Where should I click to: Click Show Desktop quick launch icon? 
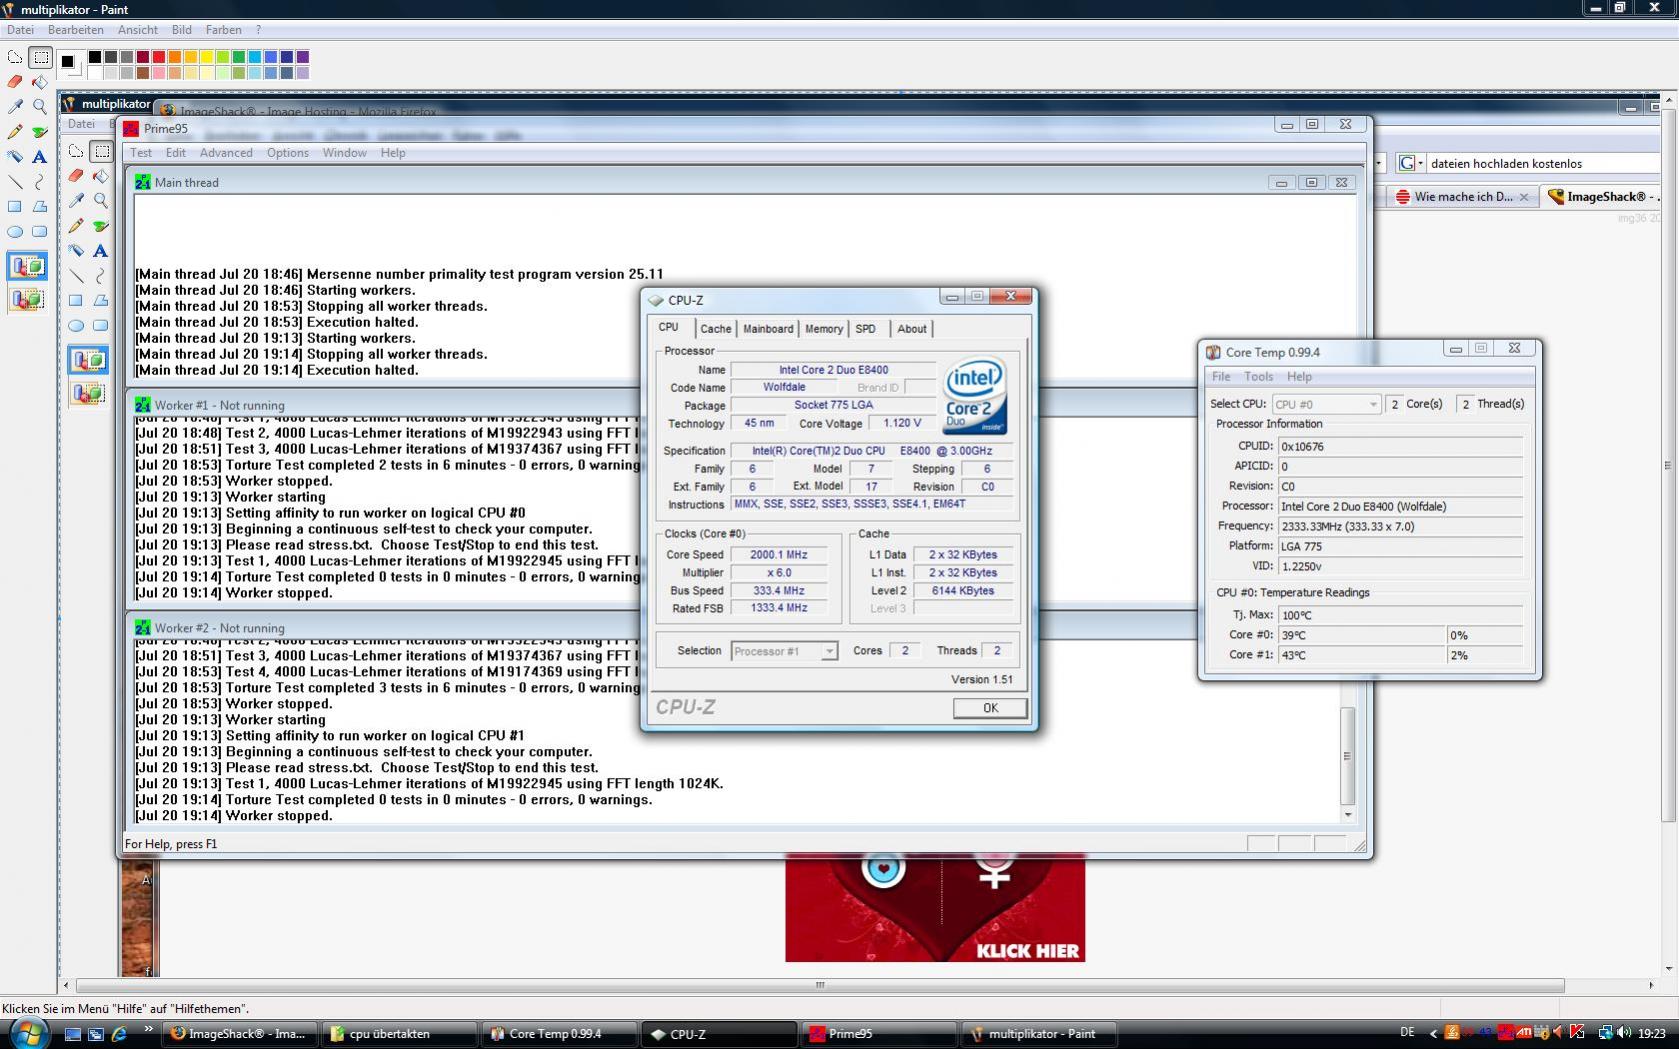tap(73, 1034)
